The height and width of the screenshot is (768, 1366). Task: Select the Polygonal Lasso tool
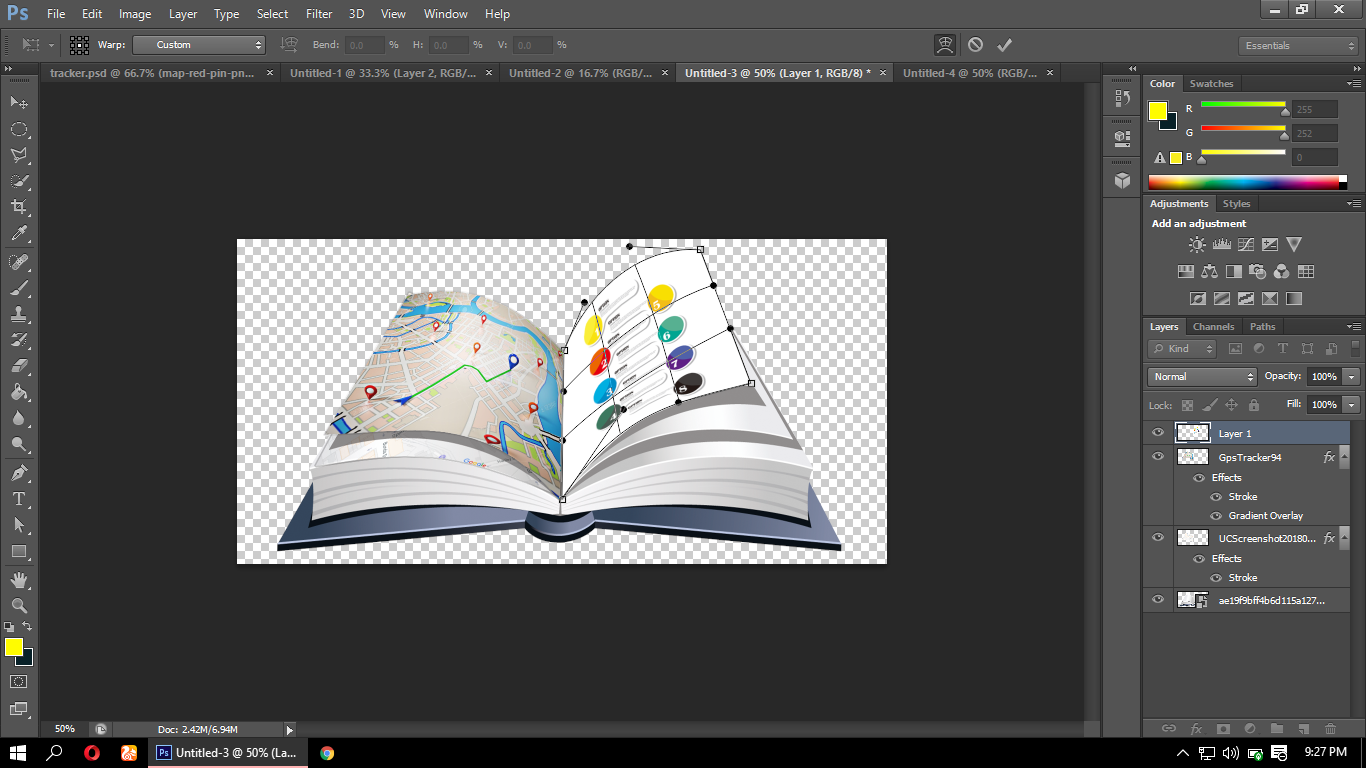pyautogui.click(x=19, y=155)
